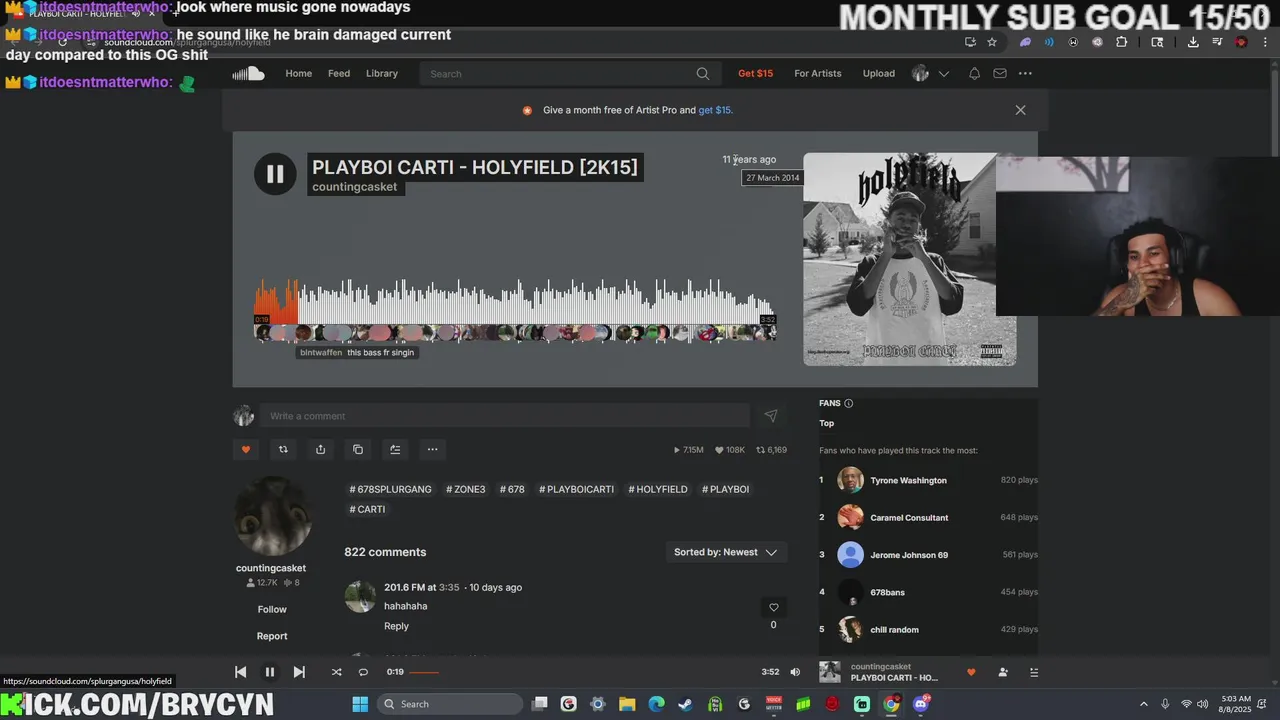
Task: Open the FANS info icon
Action: pos(849,403)
